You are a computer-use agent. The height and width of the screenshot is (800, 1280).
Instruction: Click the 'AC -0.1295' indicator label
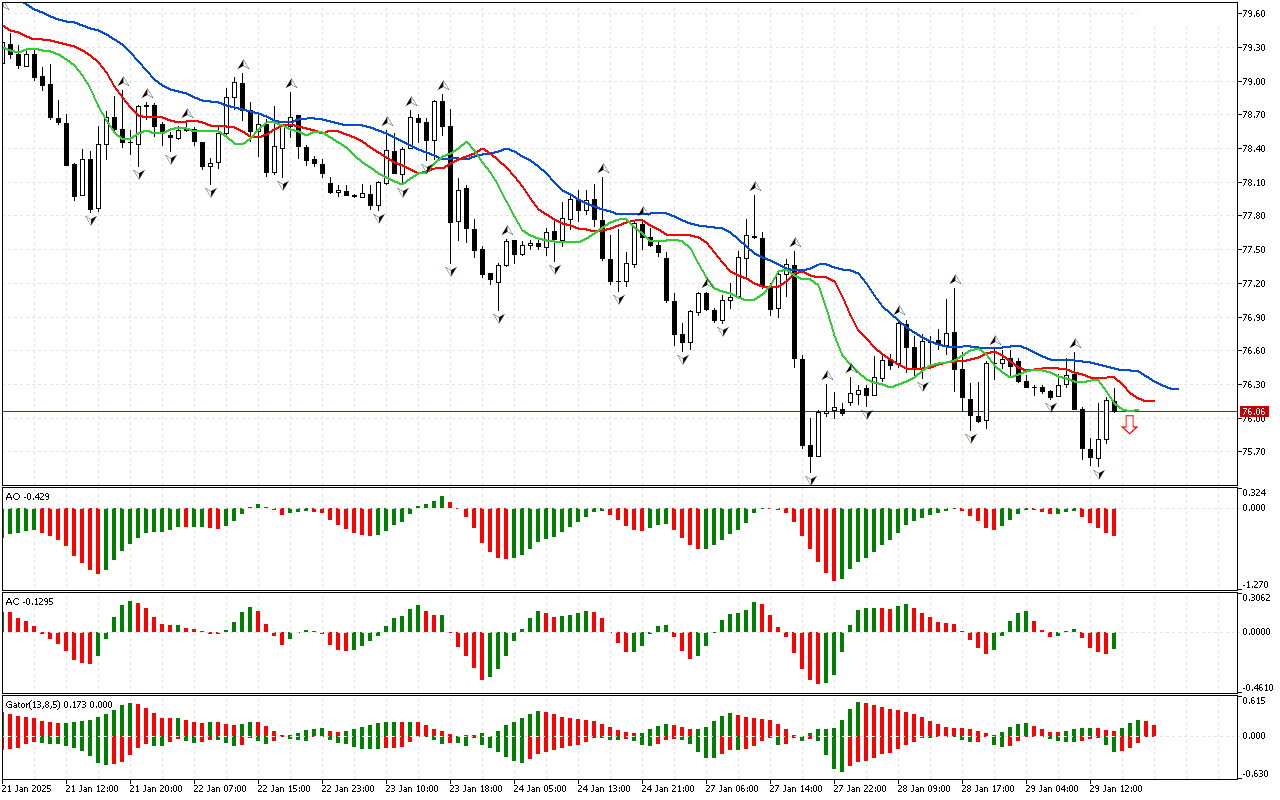[30, 602]
